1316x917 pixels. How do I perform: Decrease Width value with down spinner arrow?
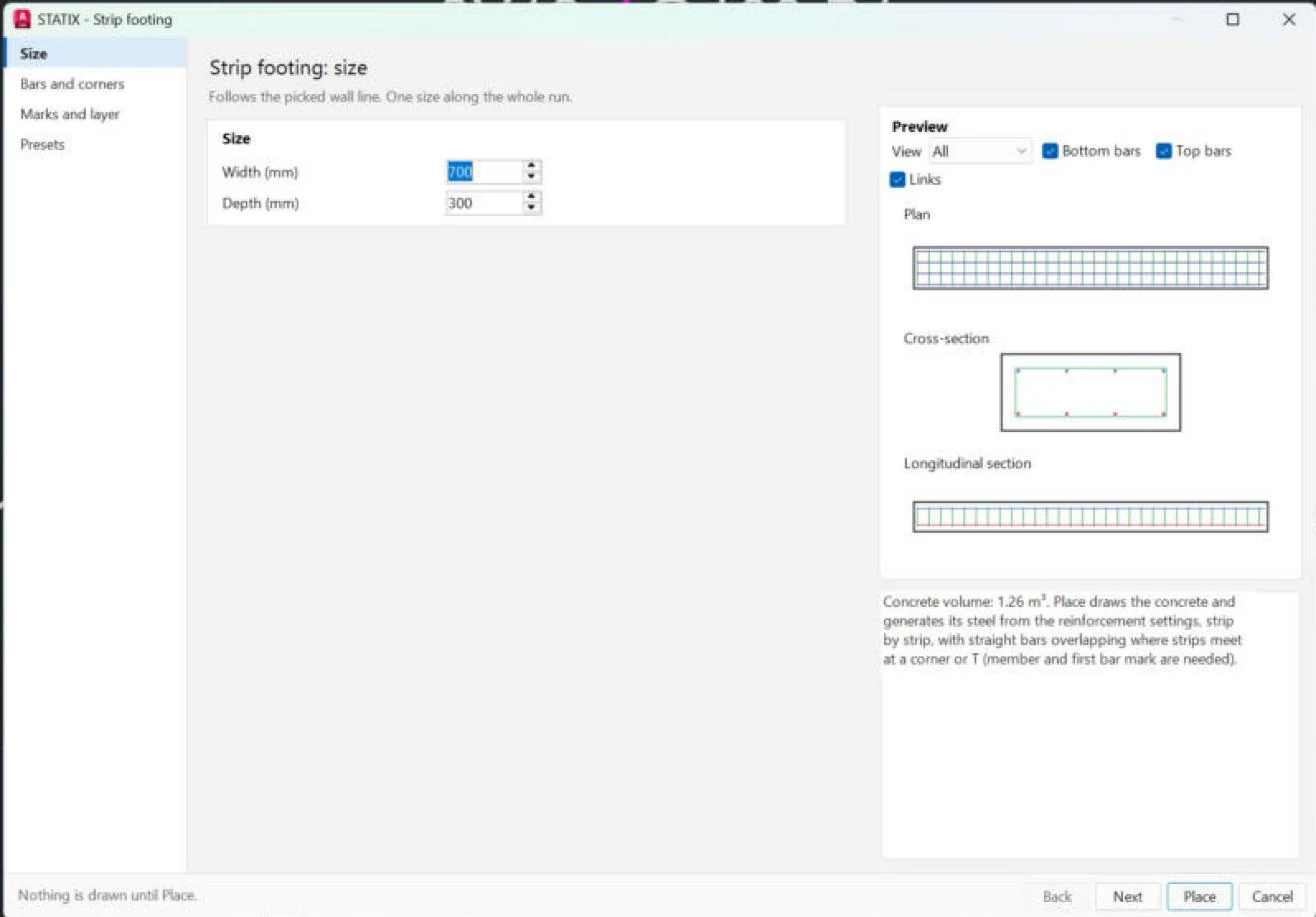click(x=532, y=178)
